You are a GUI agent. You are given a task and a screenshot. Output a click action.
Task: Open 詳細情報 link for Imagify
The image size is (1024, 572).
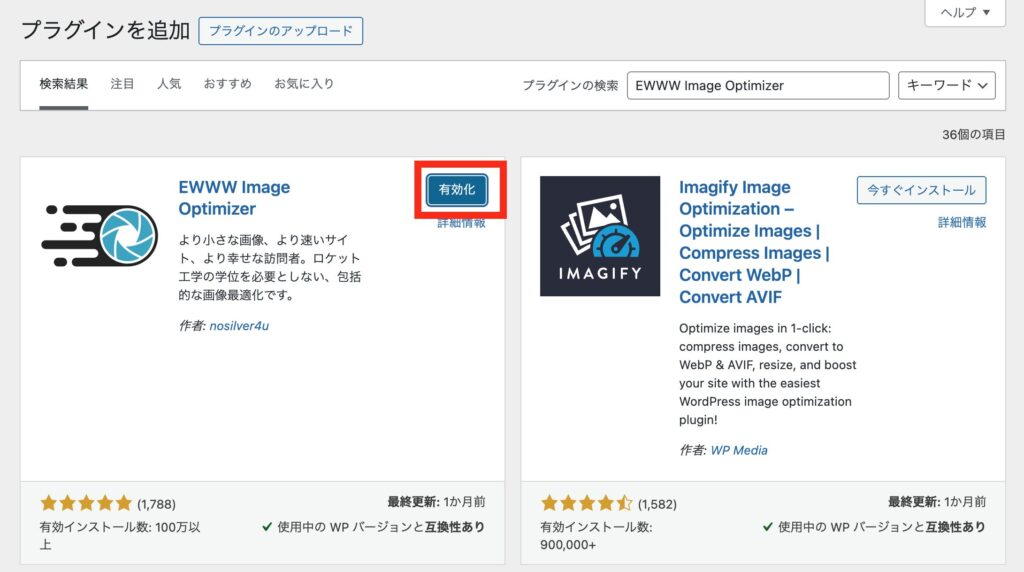(x=962, y=223)
